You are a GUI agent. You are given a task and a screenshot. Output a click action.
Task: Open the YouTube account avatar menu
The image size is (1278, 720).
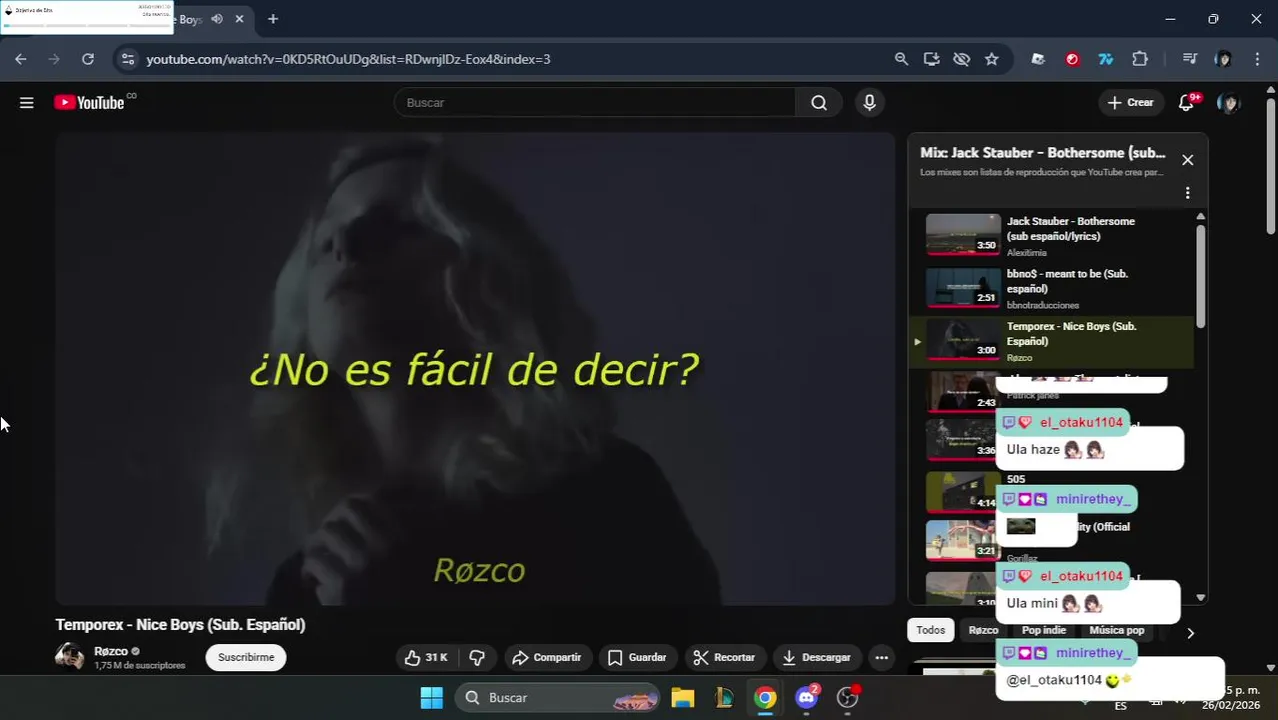[x=1229, y=102]
